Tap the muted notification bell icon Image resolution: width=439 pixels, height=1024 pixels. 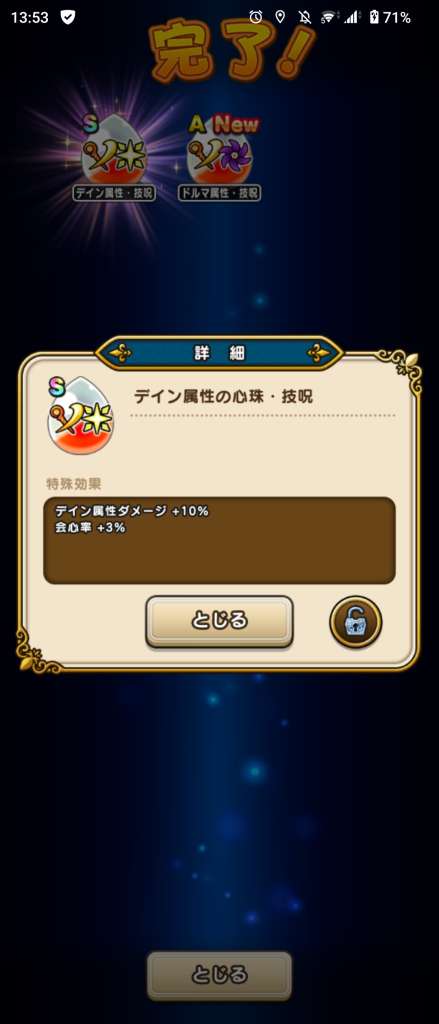click(304, 18)
